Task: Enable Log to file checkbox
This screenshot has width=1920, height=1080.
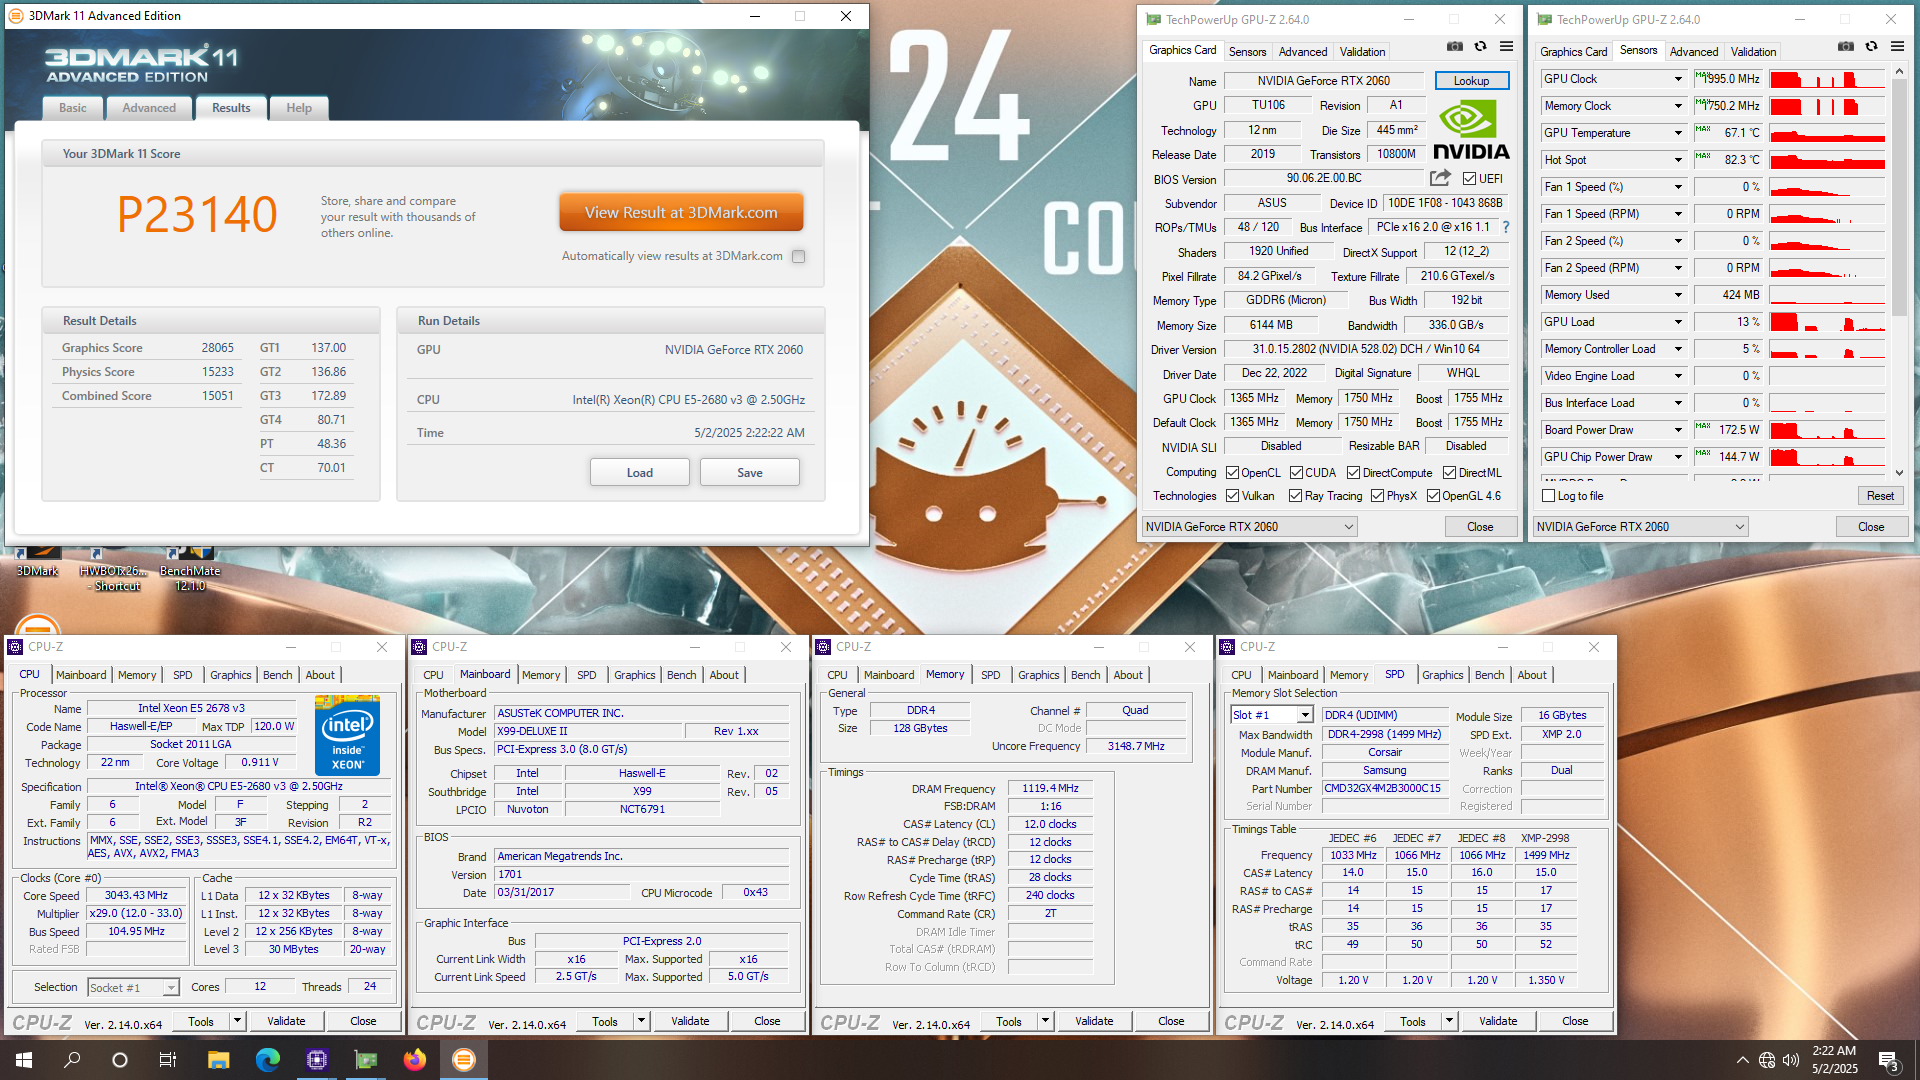Action: pyautogui.click(x=1549, y=496)
